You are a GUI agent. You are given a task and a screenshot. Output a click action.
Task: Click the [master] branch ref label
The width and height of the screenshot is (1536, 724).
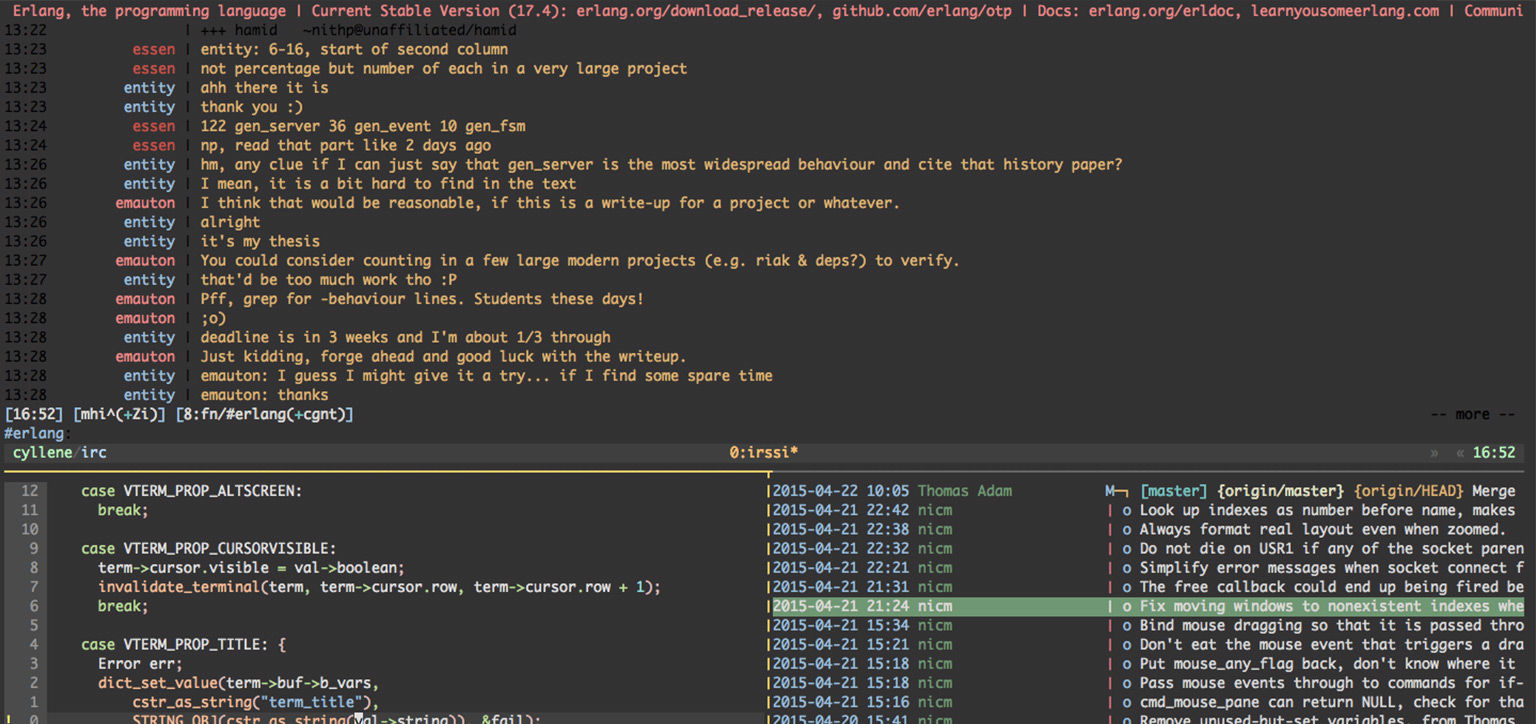coord(1175,491)
